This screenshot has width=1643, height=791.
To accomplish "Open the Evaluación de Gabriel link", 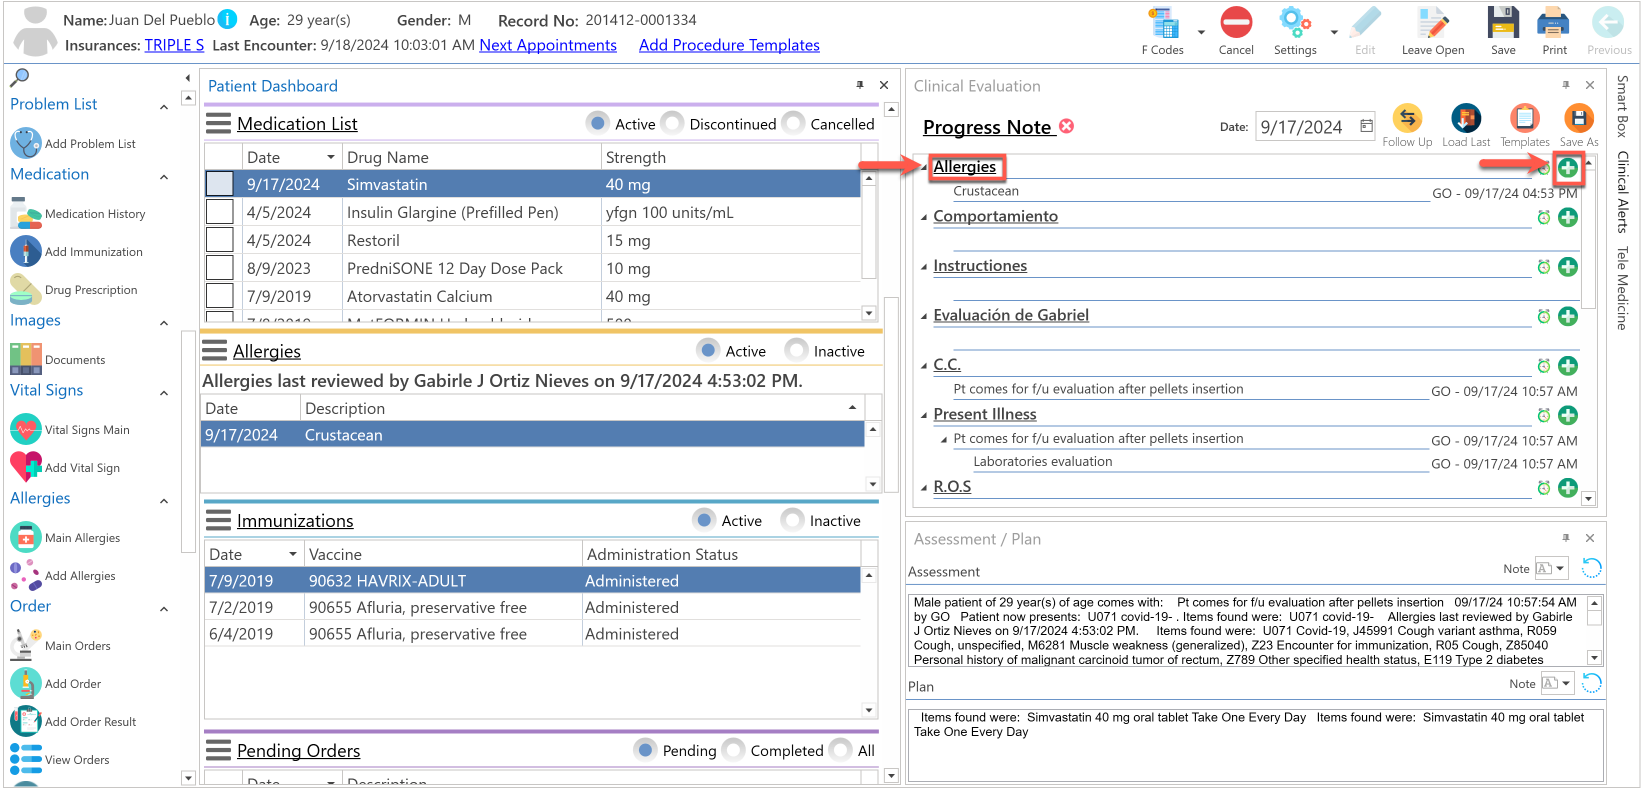I will click(1011, 315).
